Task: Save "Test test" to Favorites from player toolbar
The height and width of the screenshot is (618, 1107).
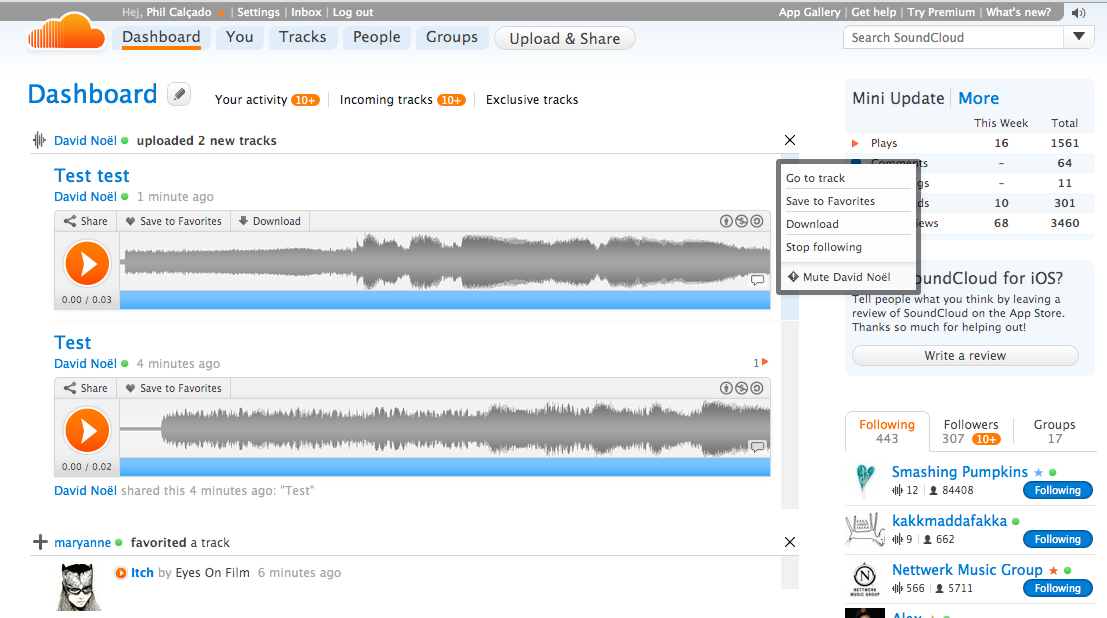Action: pos(173,221)
